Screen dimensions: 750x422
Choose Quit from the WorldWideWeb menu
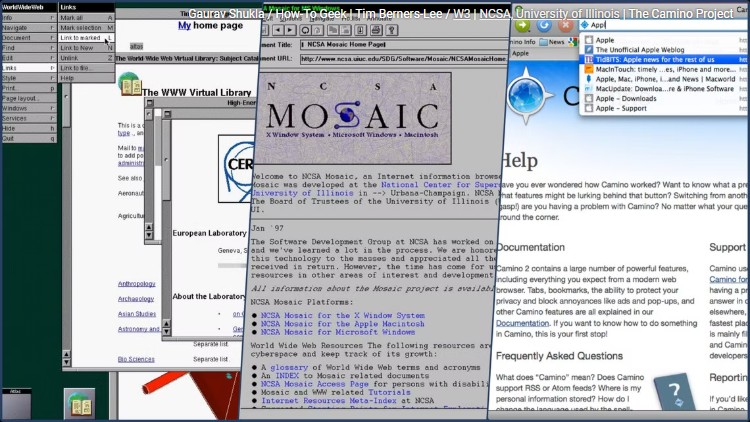click(x=29, y=138)
